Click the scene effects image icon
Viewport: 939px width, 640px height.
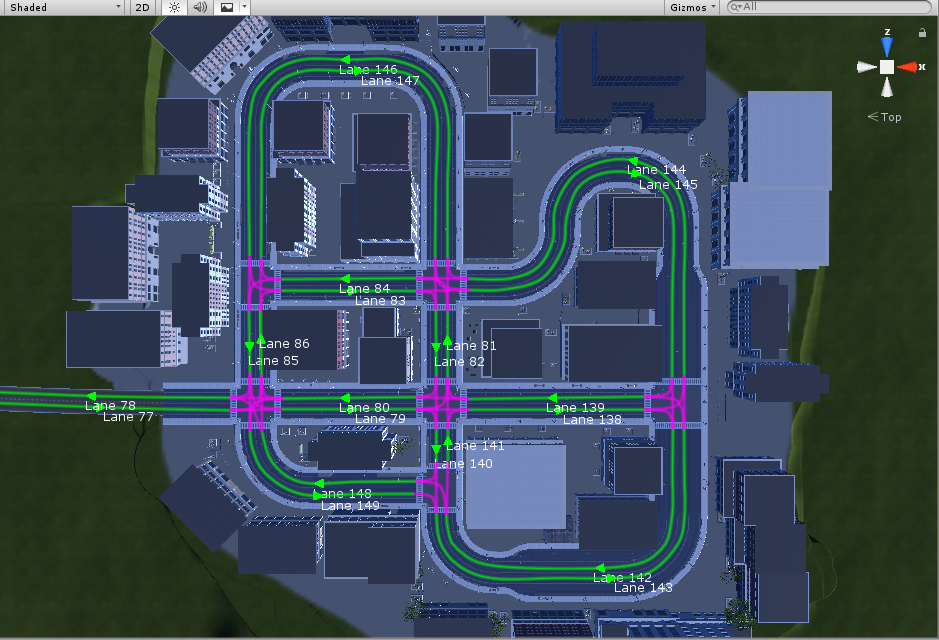click(x=226, y=7)
